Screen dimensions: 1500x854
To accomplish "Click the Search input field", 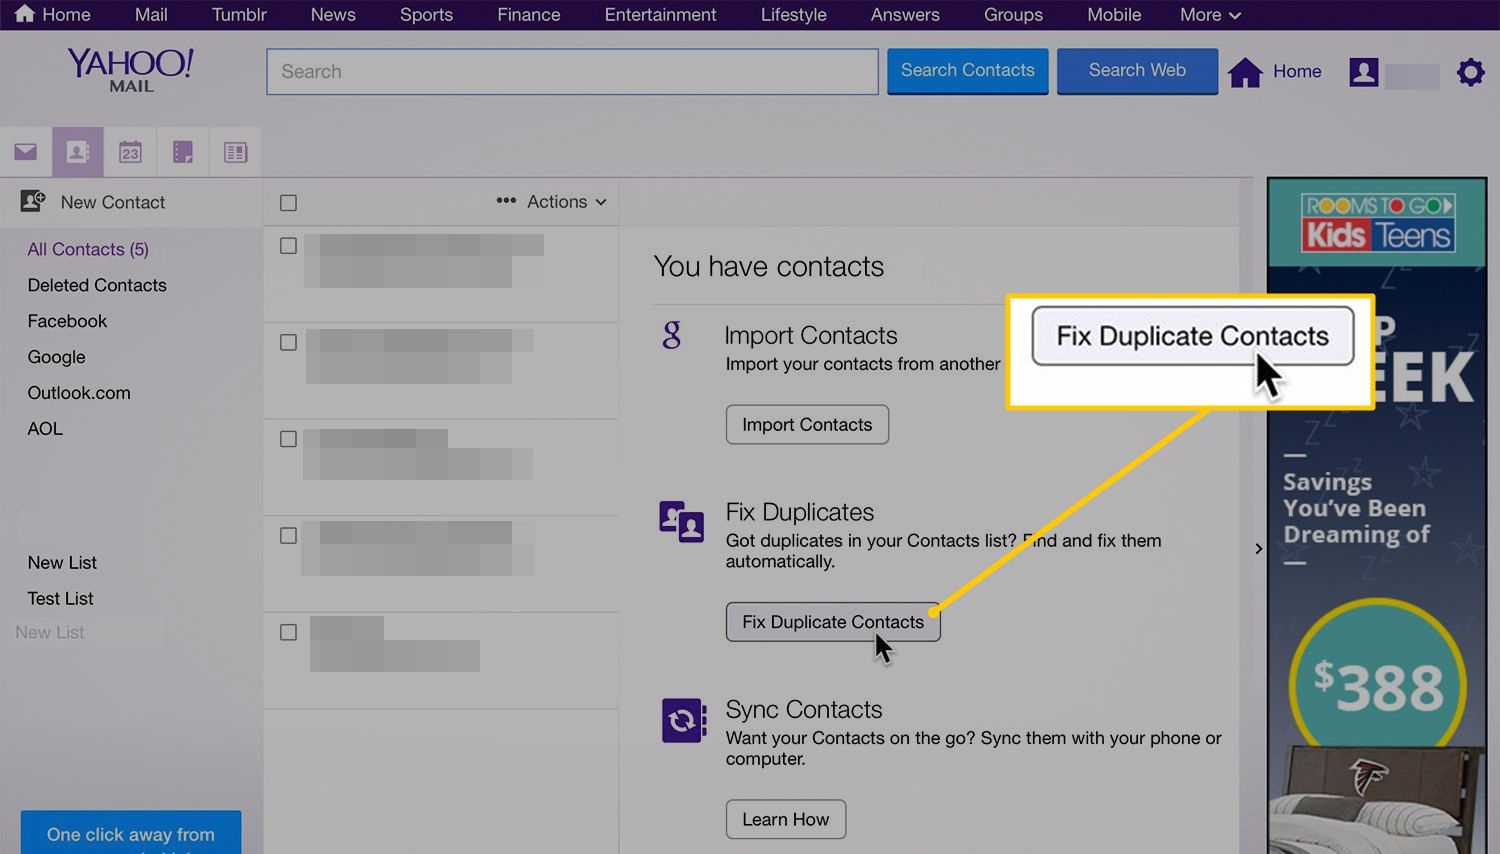I will 572,71.
